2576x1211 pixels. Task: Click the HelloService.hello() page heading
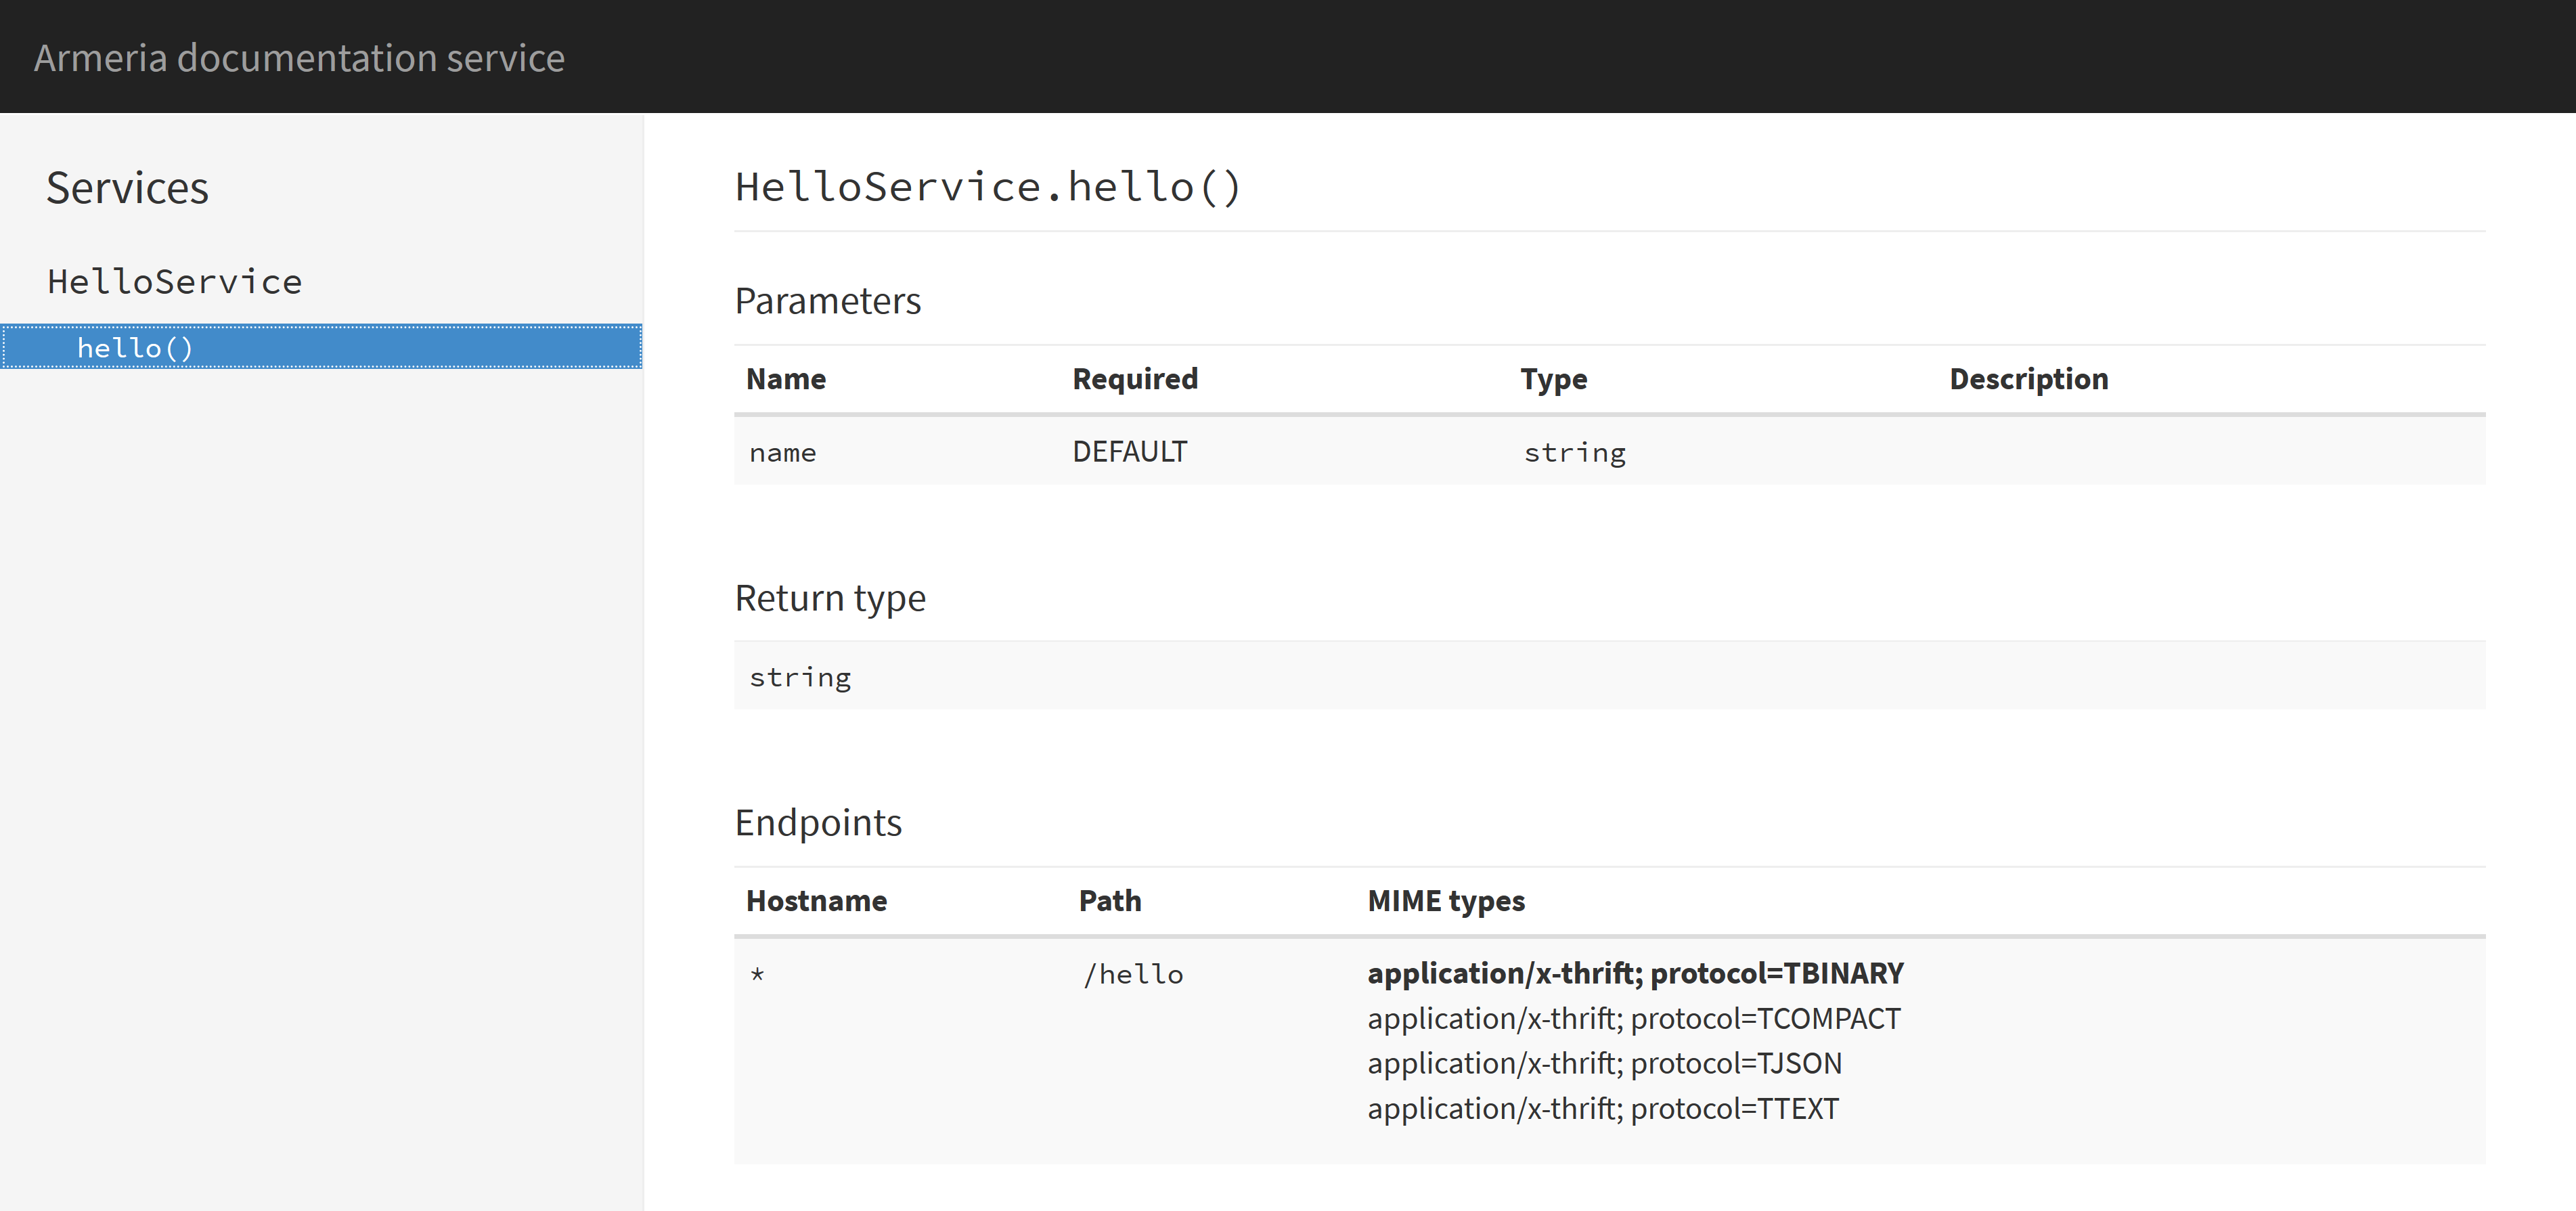[987, 187]
